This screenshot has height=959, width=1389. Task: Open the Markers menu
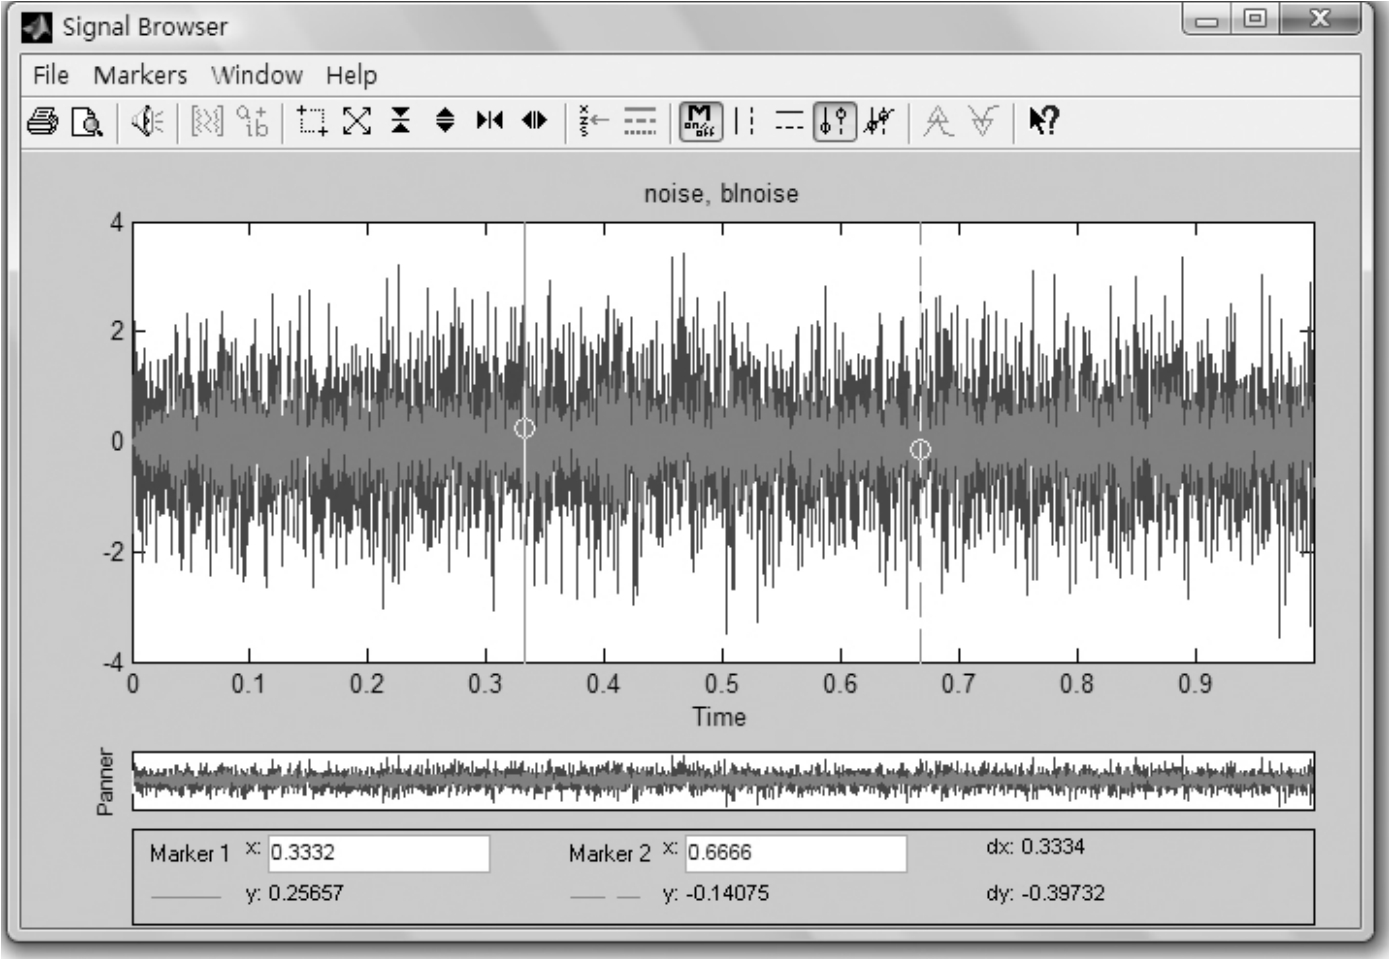(140, 75)
